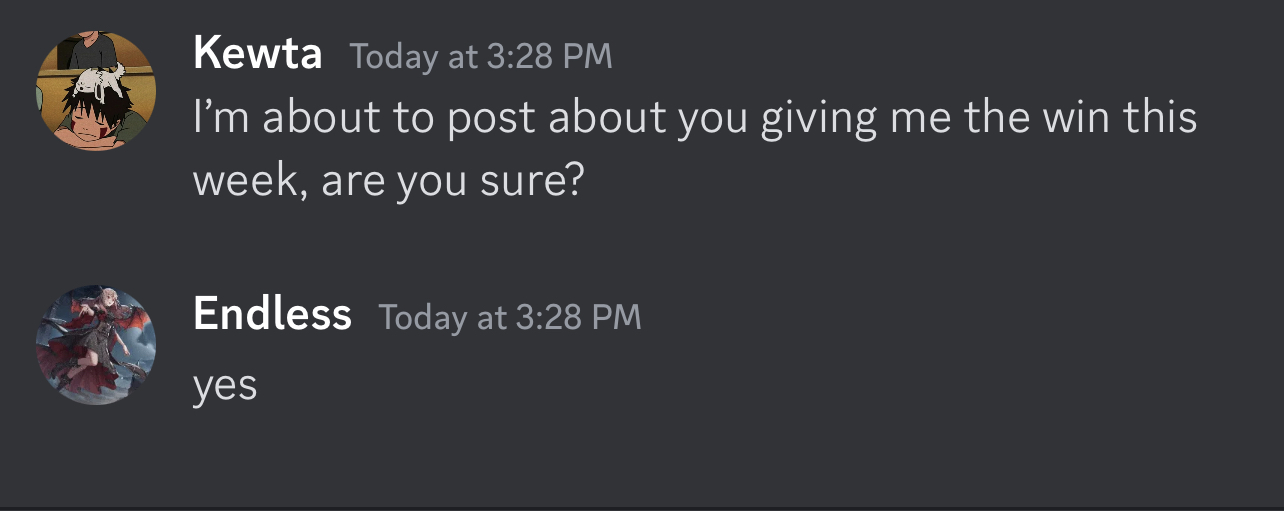This screenshot has width=1284, height=511.
Task: Click the timestamp beside Endless's name
Action: [x=509, y=317]
